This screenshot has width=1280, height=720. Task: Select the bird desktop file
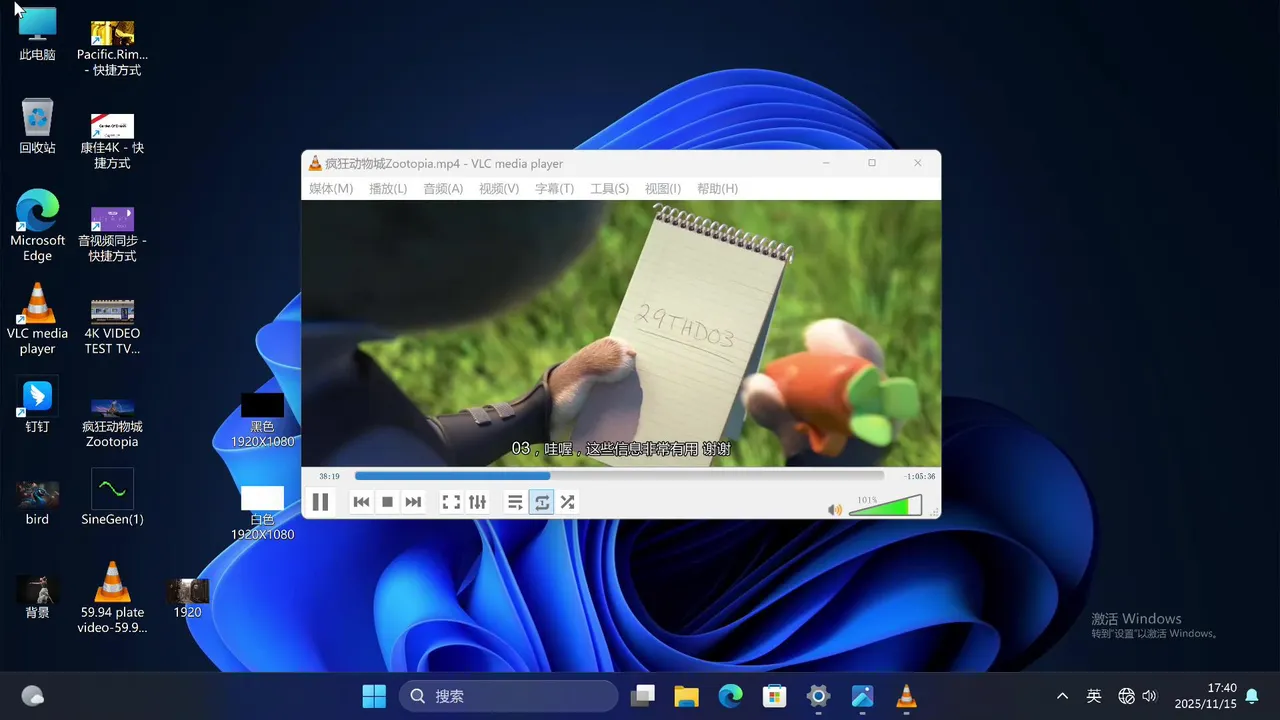pyautogui.click(x=37, y=503)
